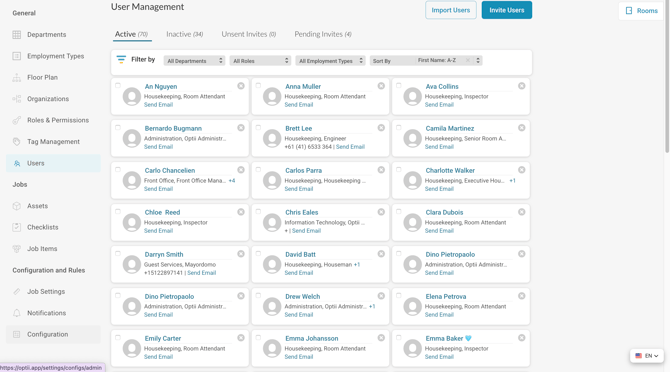The height and width of the screenshot is (372, 670).
Task: Click the Notifications bell icon
Action: (17, 313)
